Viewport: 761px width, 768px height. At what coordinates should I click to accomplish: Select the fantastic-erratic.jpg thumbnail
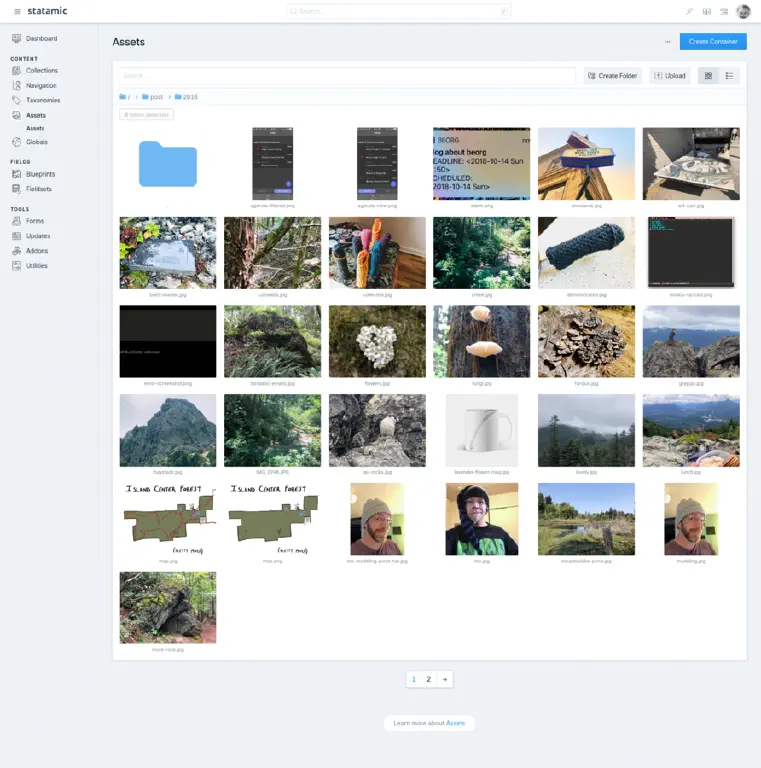(x=273, y=341)
